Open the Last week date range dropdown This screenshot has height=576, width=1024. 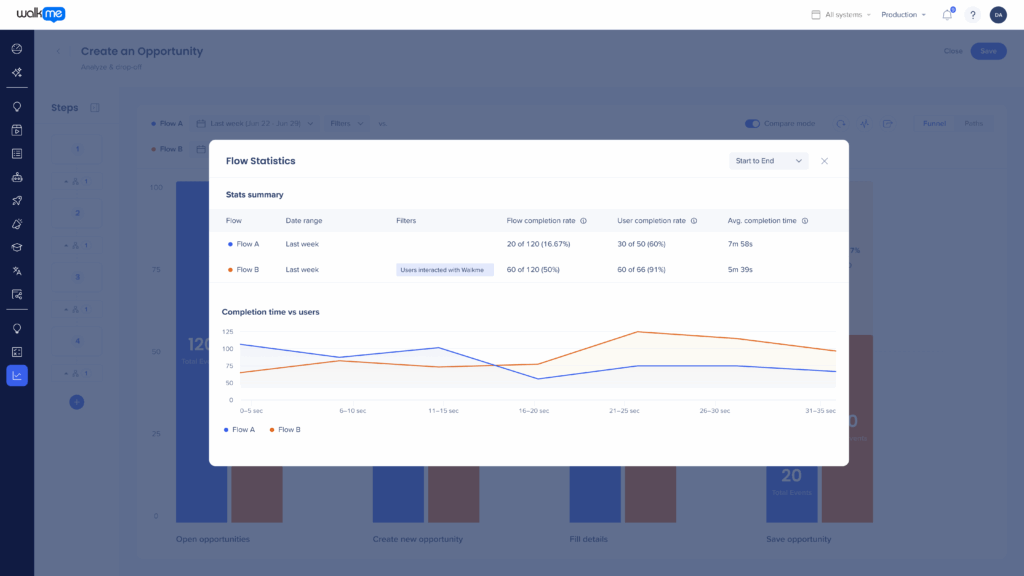255,123
